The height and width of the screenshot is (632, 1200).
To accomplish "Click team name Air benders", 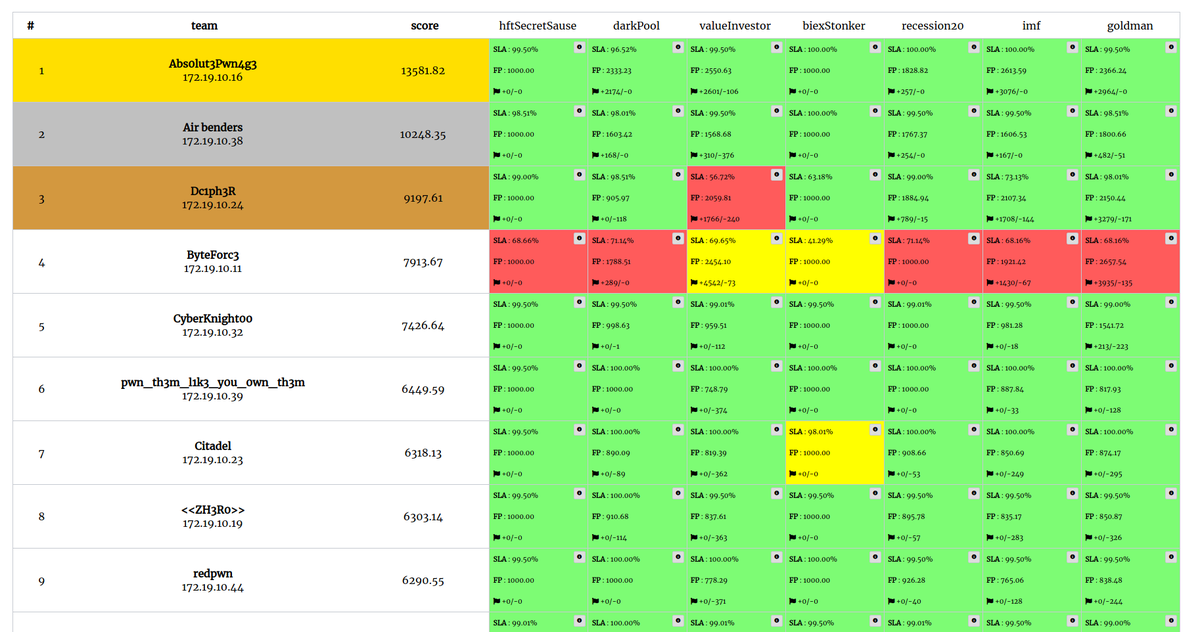I will (213, 128).
